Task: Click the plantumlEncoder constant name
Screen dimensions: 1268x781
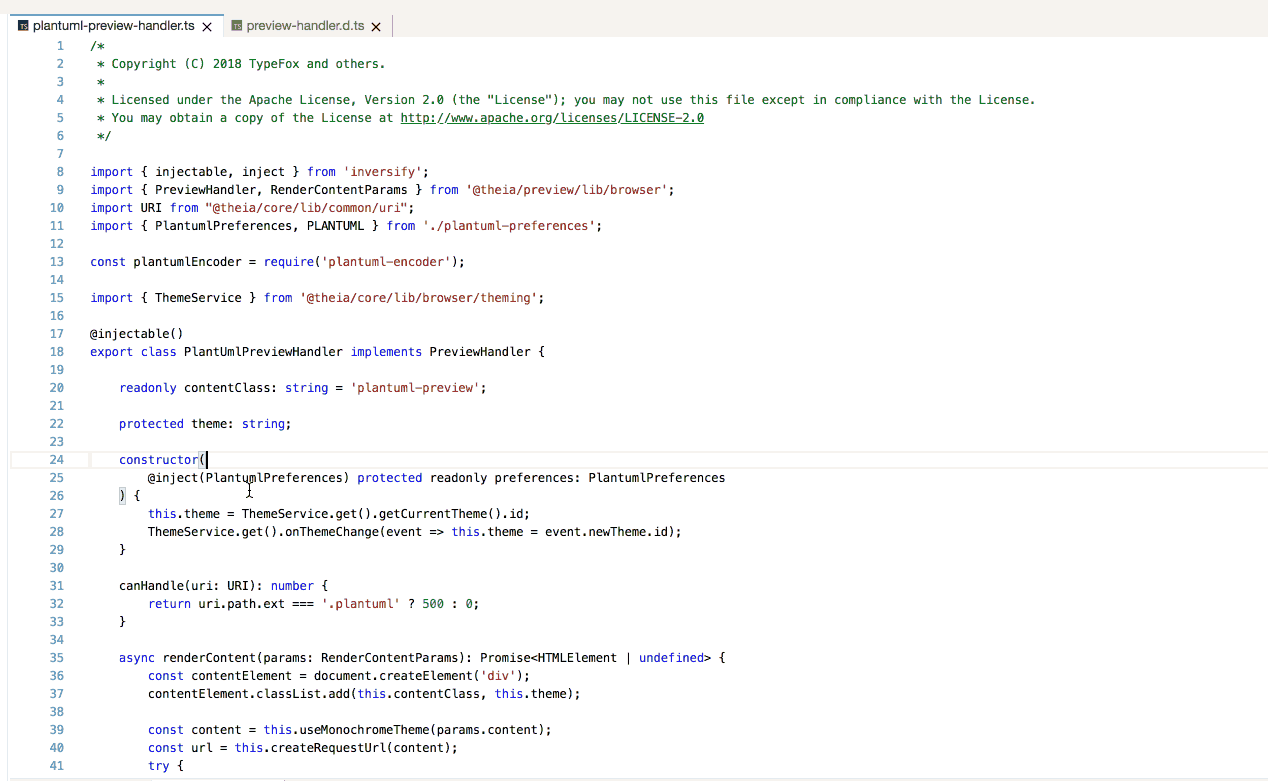Action: coord(187,262)
